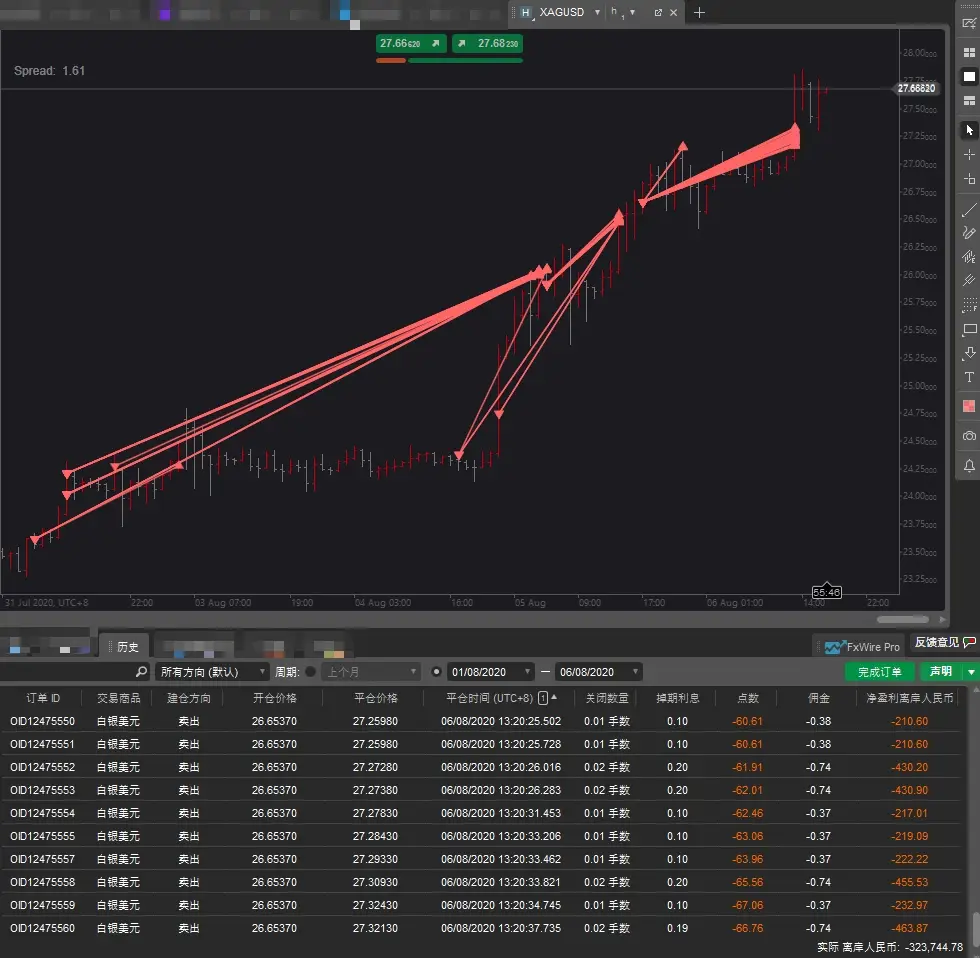
Task: Switch to multi-chart grid layout
Action: point(969,52)
